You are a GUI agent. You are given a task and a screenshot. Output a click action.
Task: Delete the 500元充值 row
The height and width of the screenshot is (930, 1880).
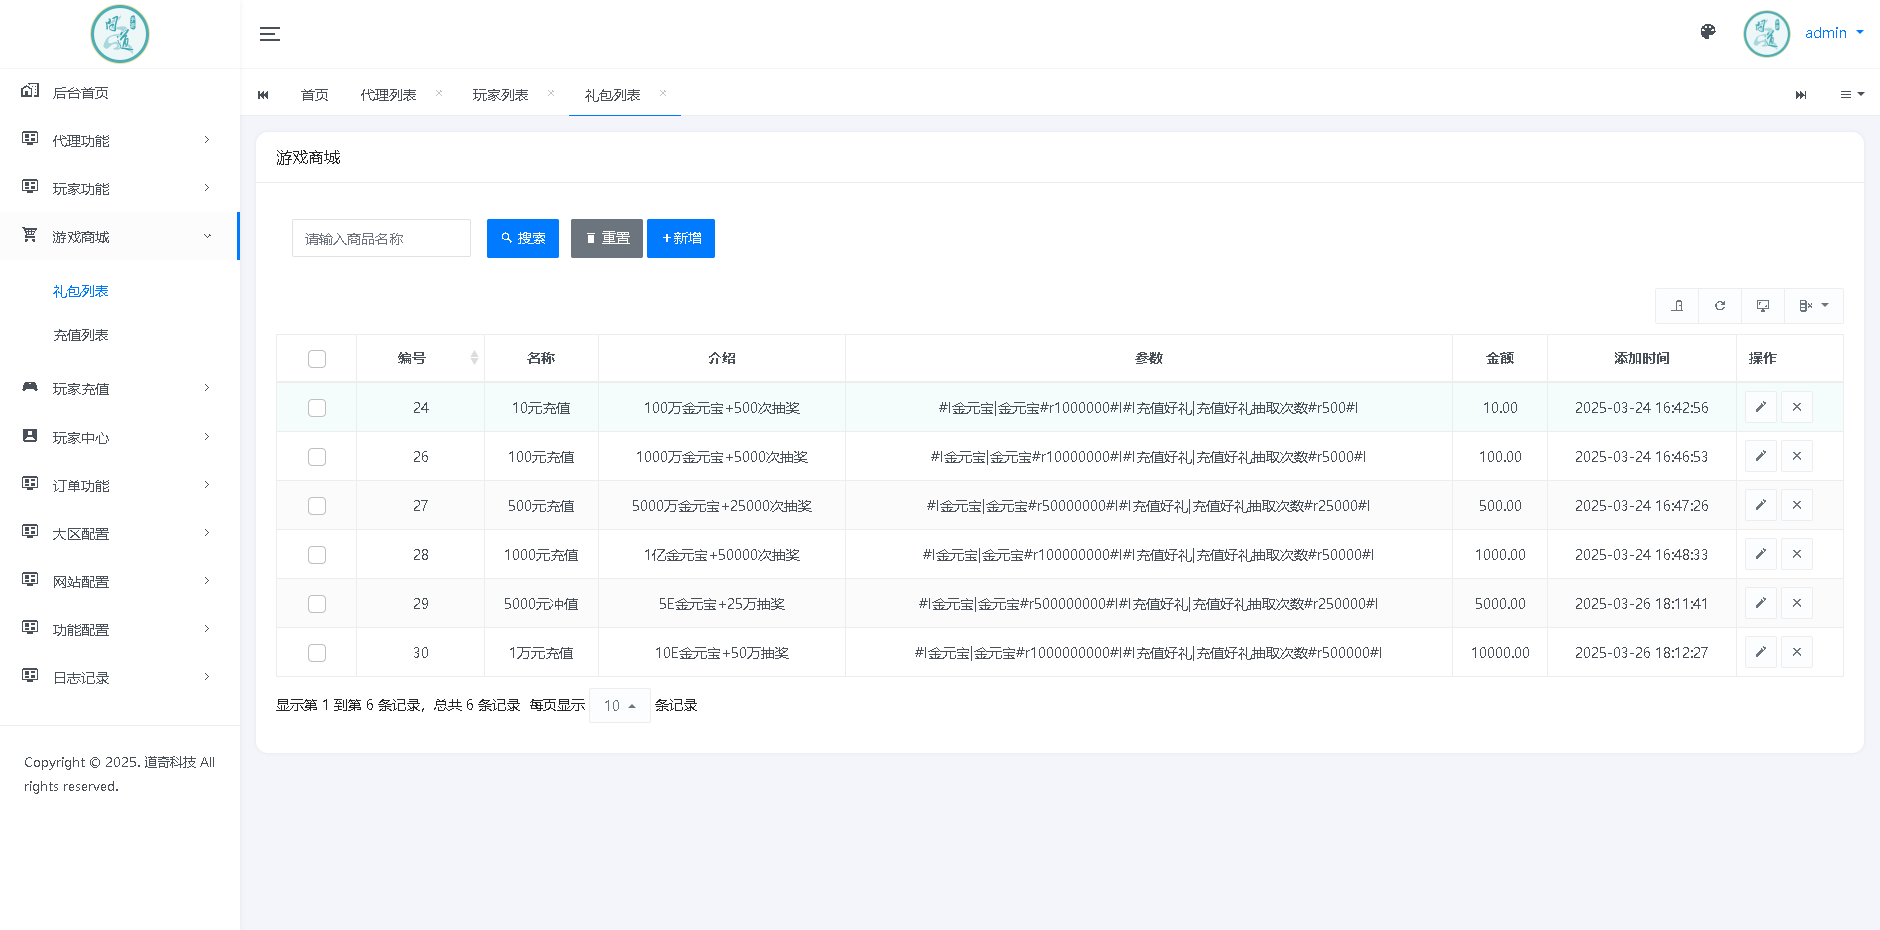(1797, 505)
